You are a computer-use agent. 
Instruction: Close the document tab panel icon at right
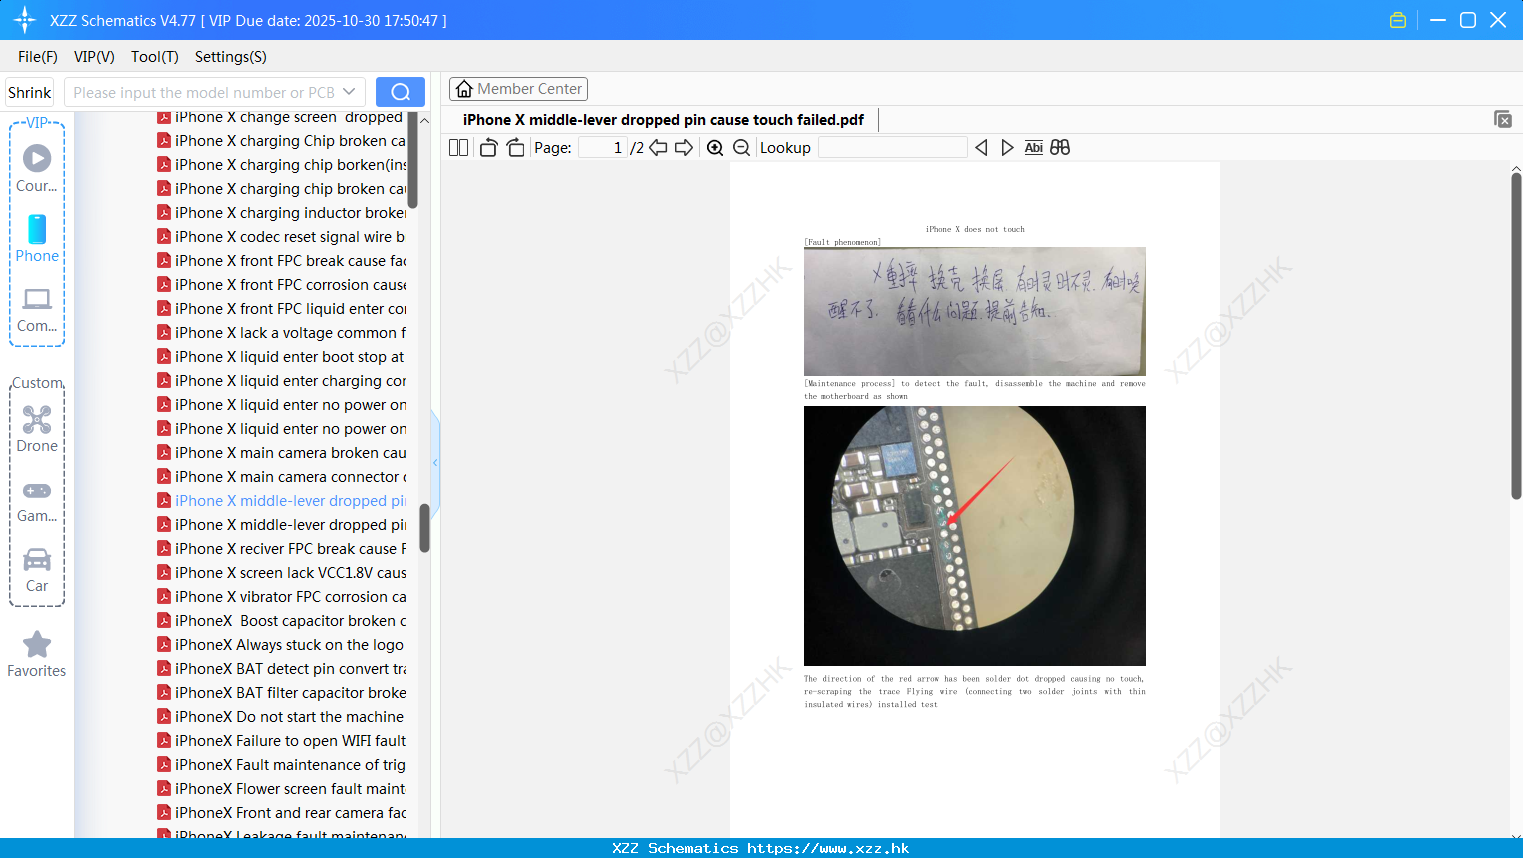tap(1503, 119)
